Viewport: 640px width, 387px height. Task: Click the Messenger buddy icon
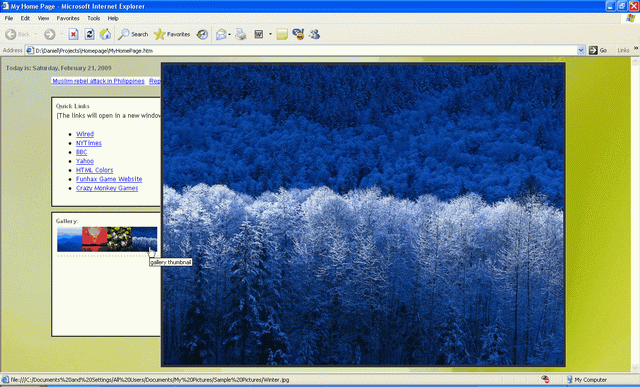pos(314,34)
